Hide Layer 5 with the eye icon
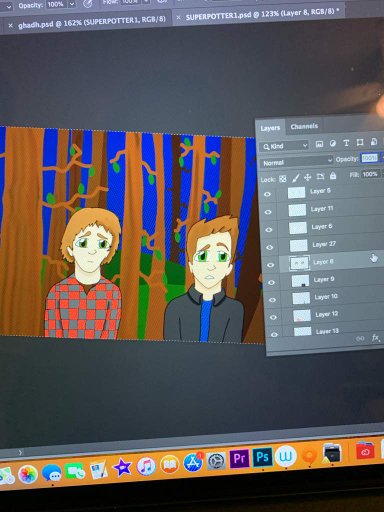This screenshot has width=384, height=512. click(x=268, y=194)
